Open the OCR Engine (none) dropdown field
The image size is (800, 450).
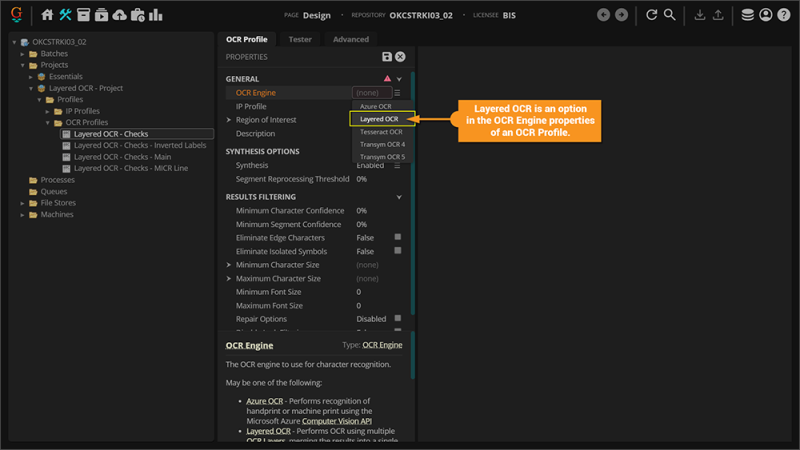(x=372, y=93)
